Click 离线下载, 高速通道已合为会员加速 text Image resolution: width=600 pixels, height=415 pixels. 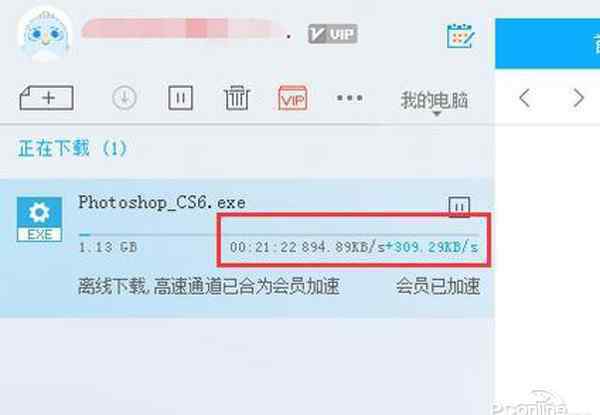point(209,286)
